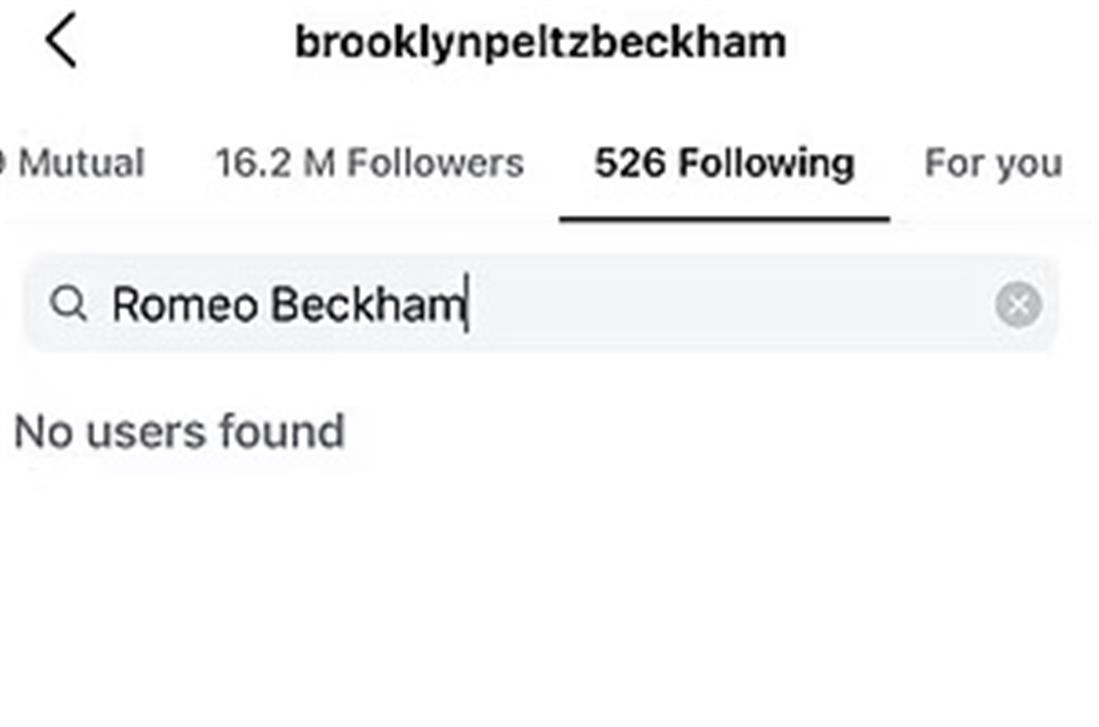View the Followers list
Screen dimensions: 1099x727
370,163
